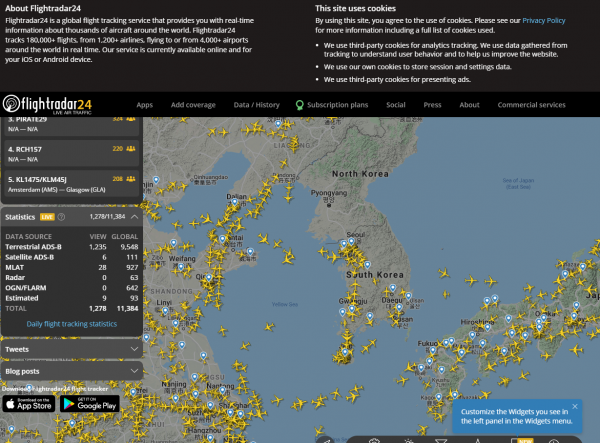Click the airport pin on Jeju island
This screenshot has width=600, height=443.
tap(345, 352)
